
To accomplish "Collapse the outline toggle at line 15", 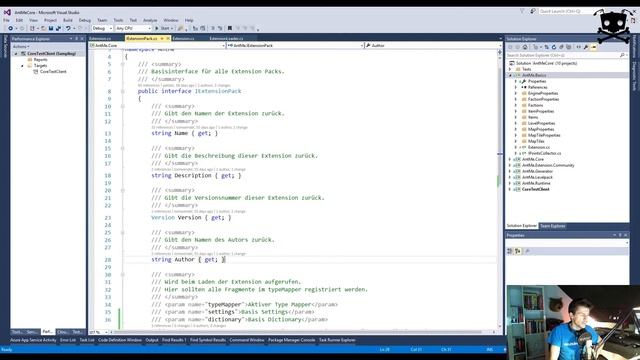I will pyautogui.click(x=122, y=148).
